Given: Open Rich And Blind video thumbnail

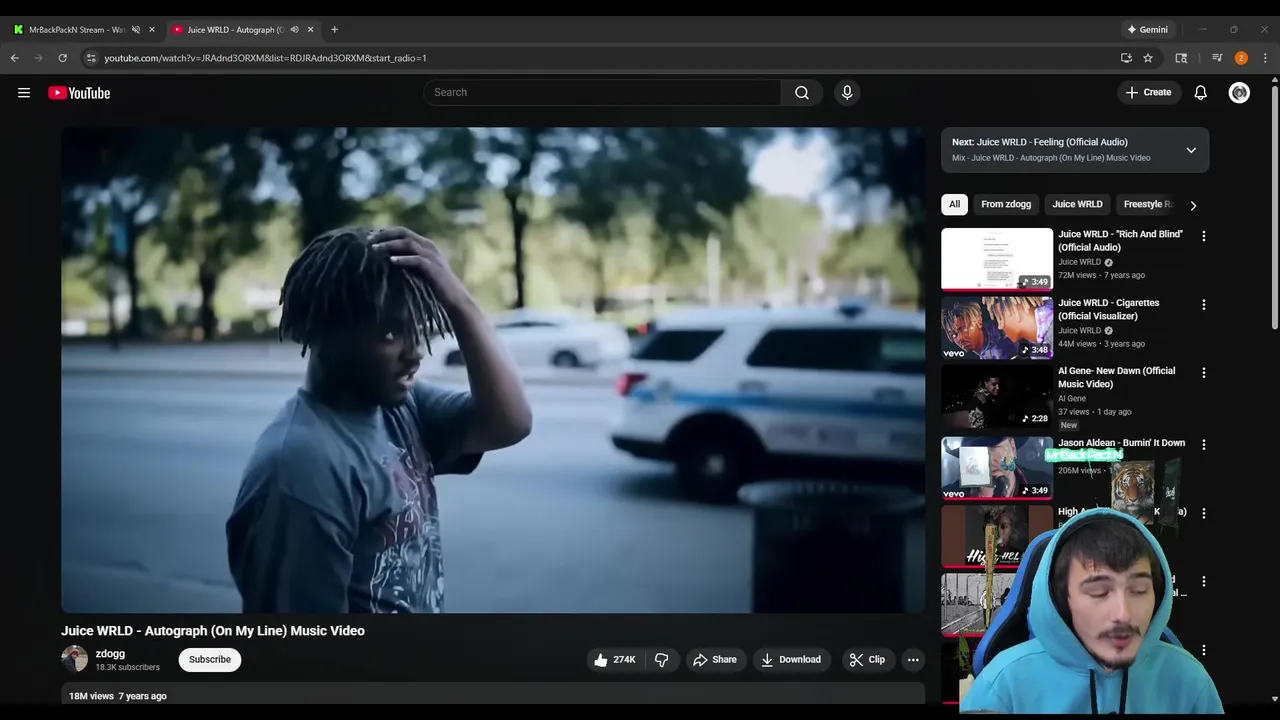Looking at the screenshot, I should 997,259.
